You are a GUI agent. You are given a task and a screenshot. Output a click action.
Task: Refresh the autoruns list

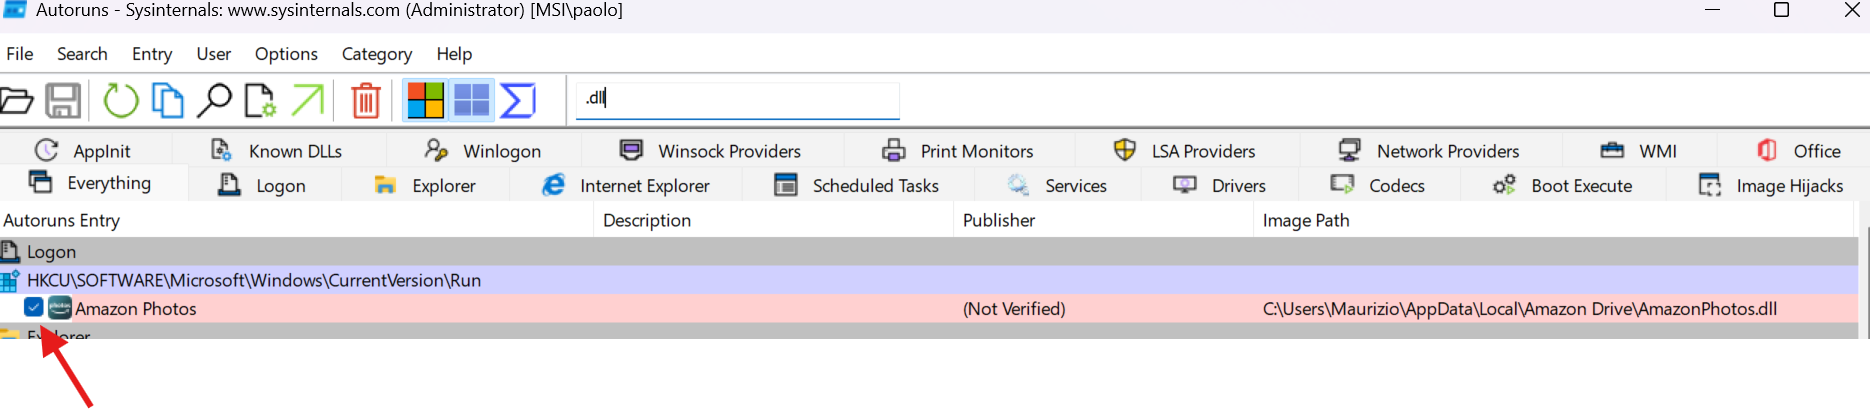click(121, 101)
